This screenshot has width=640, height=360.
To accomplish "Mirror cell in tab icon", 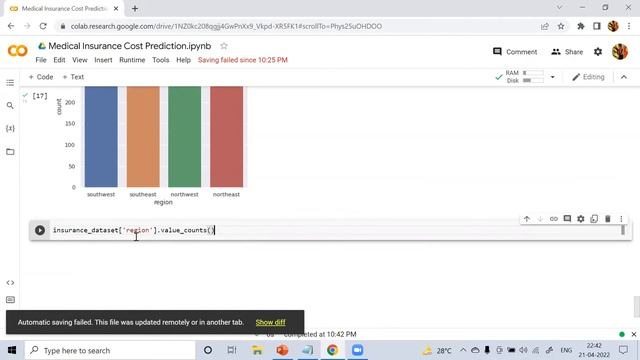I will click(x=594, y=219).
